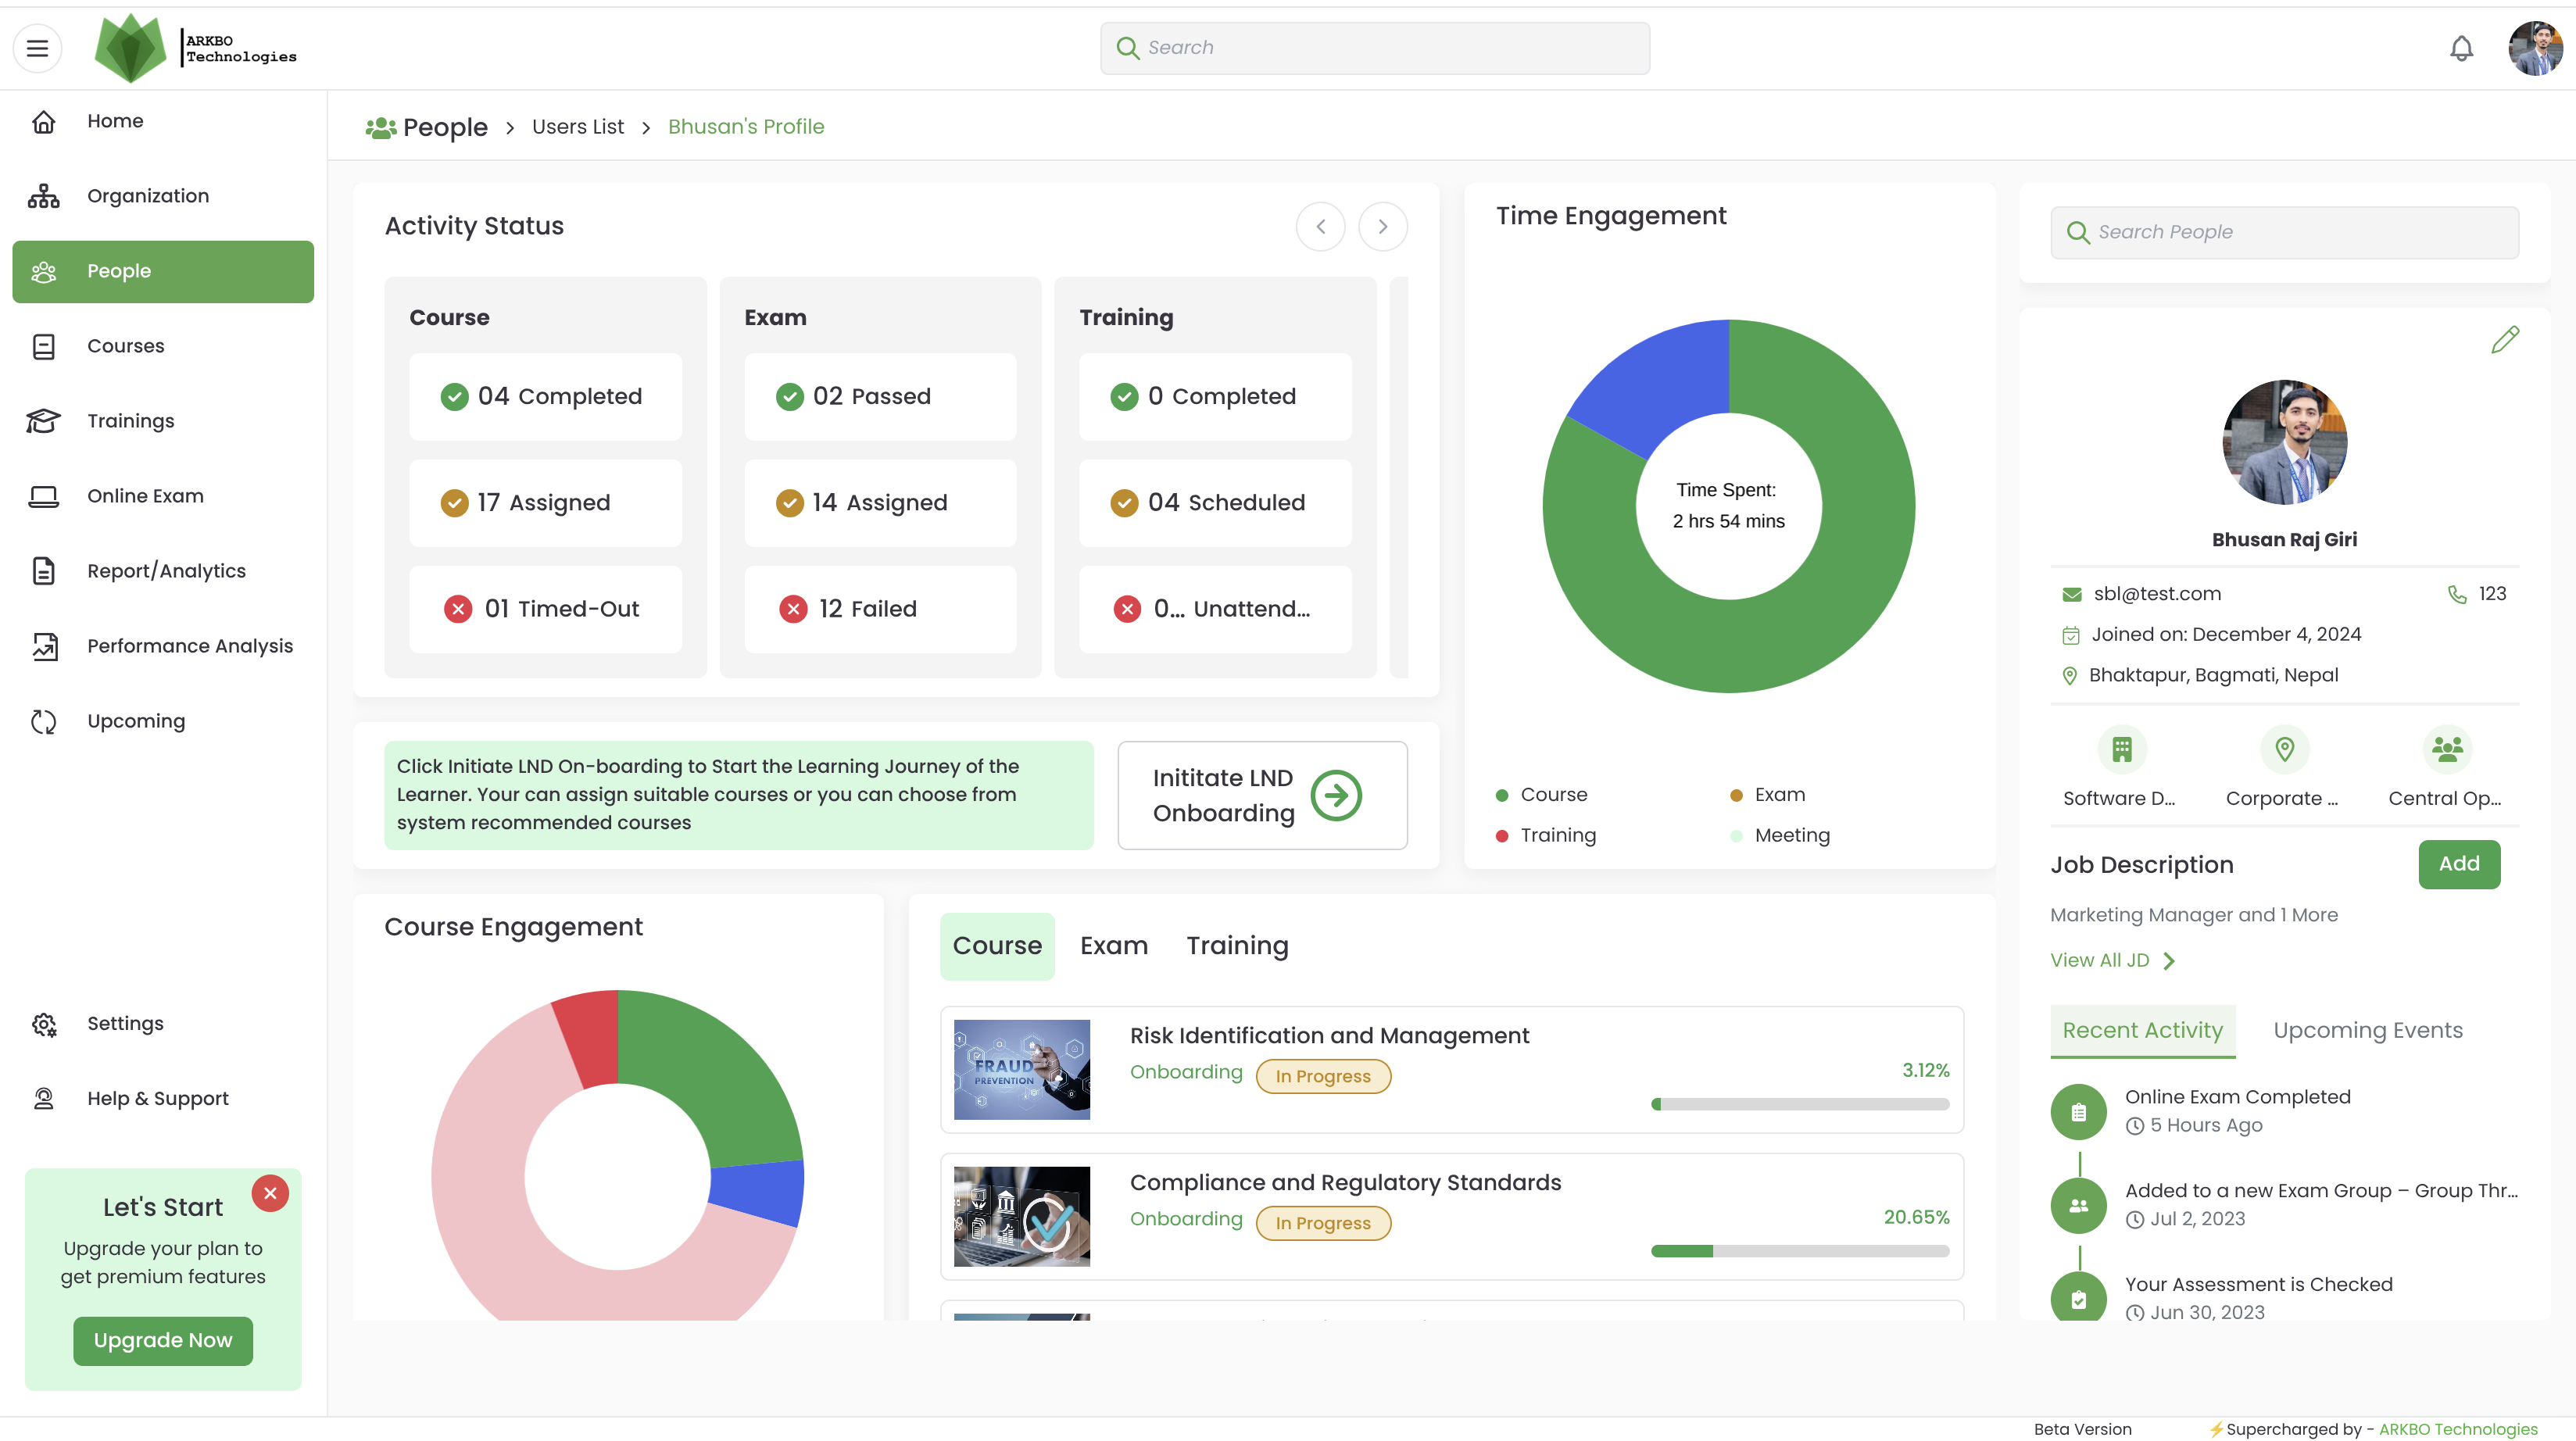Open the hamburger menu icon

[37, 48]
